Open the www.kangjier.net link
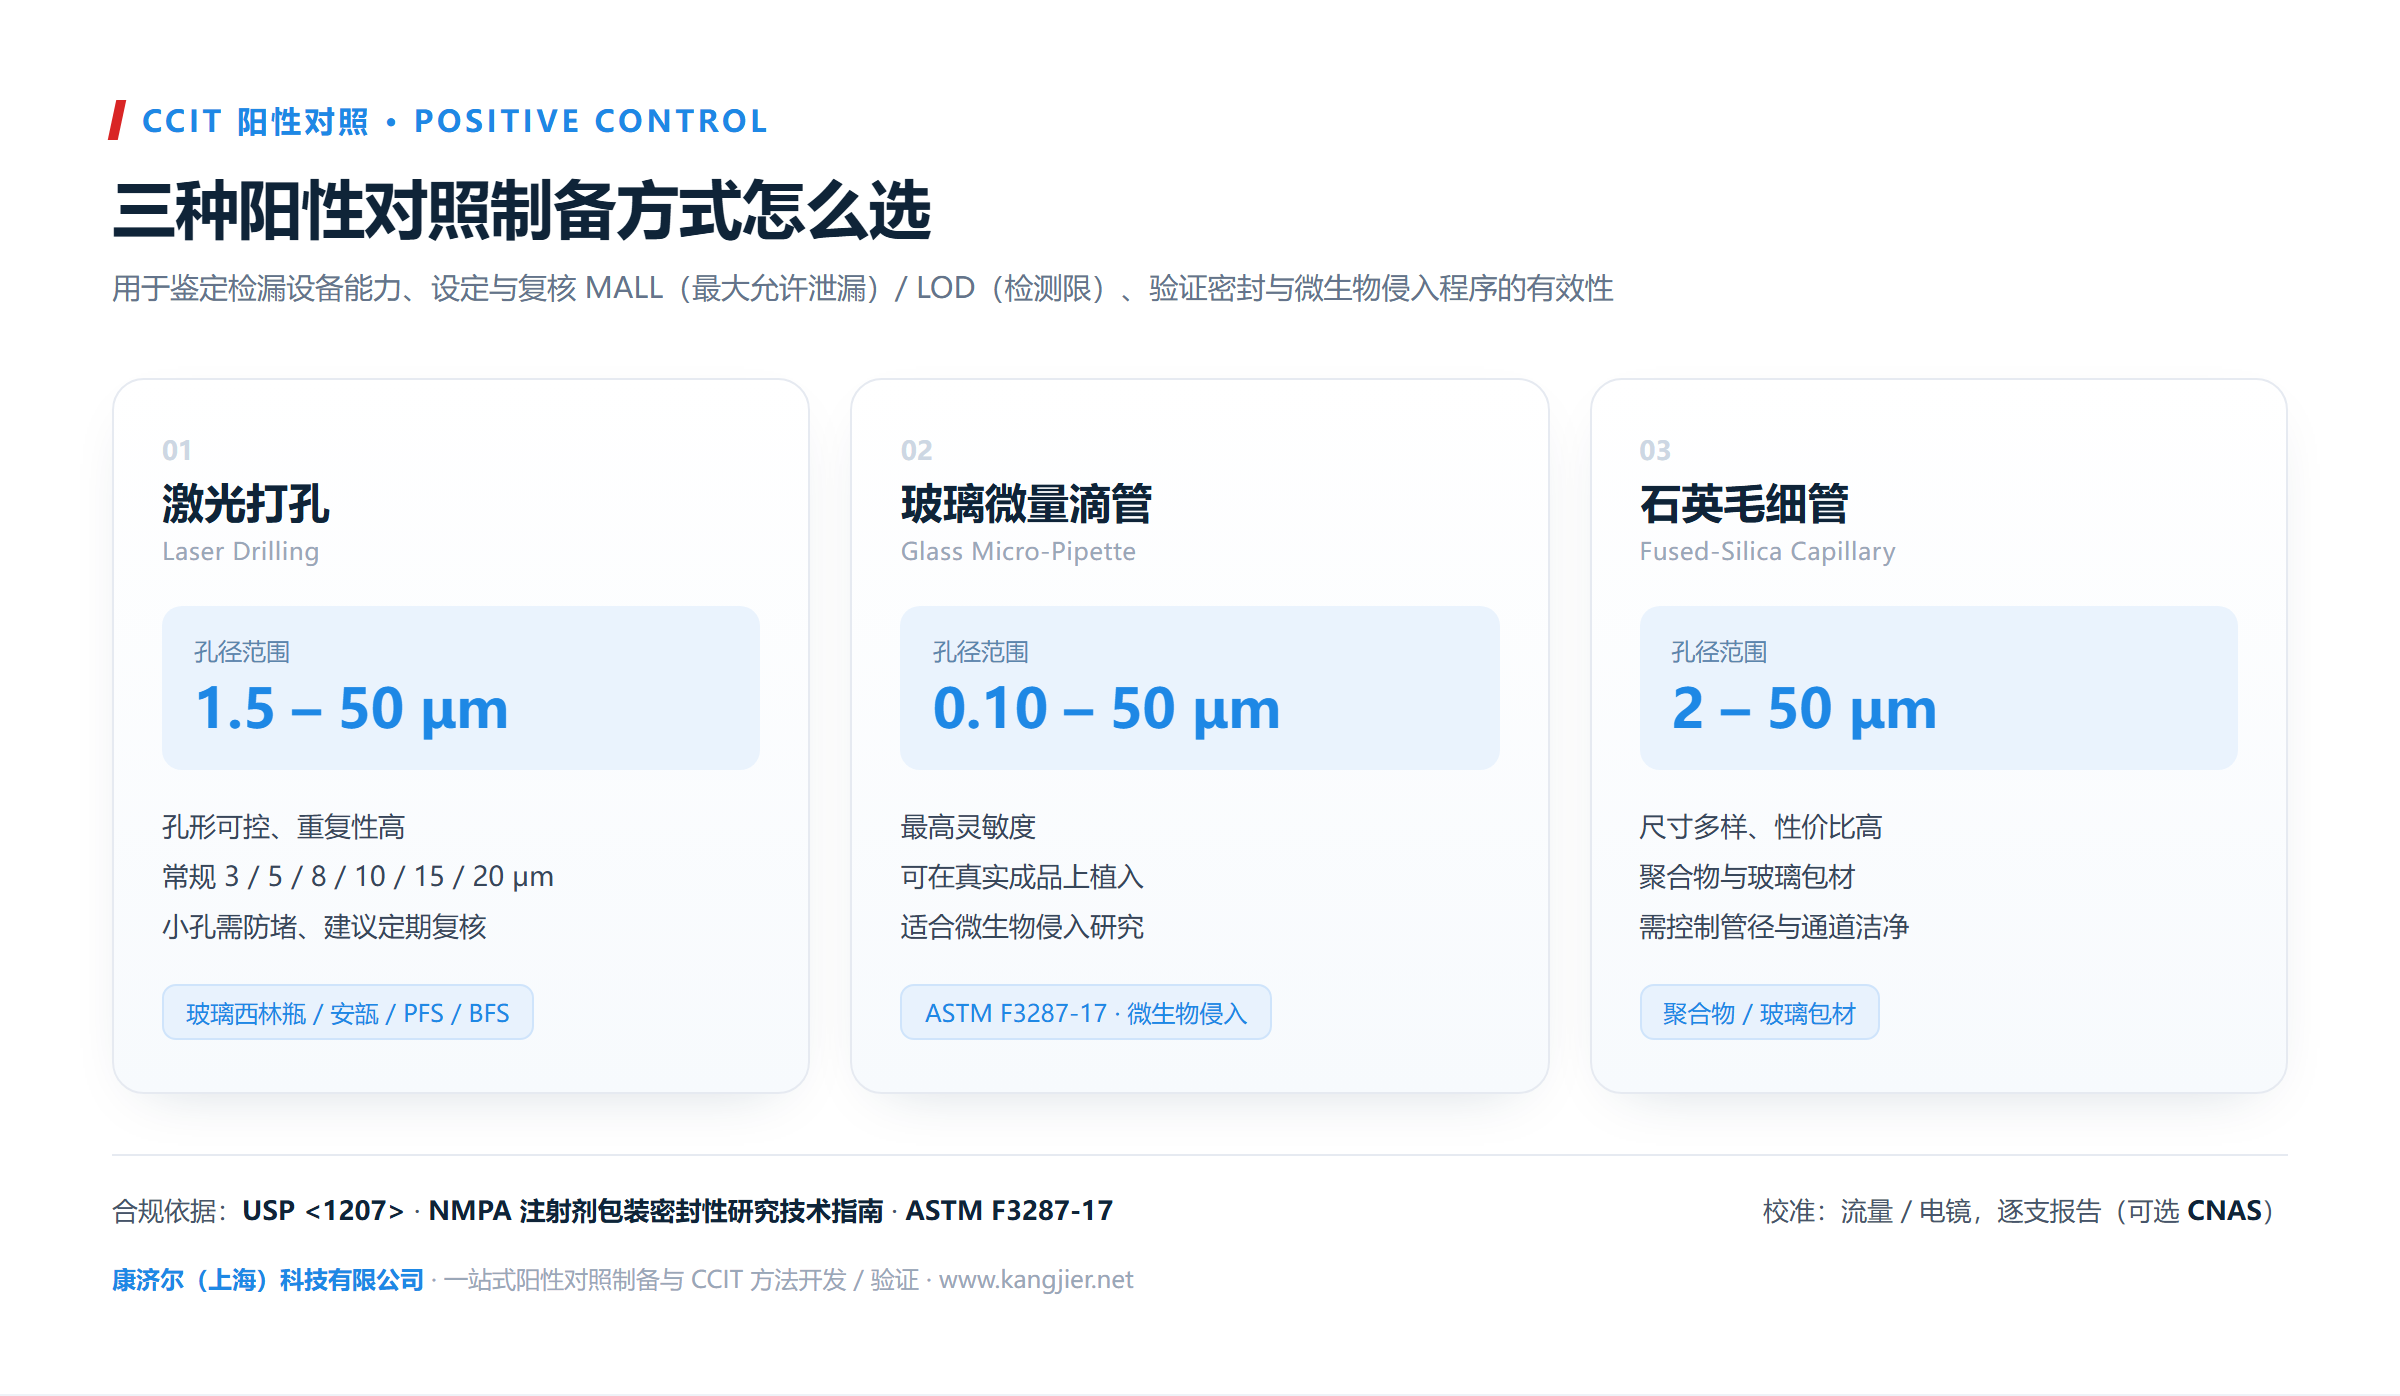The height and width of the screenshot is (1396, 2400). point(1036,1280)
